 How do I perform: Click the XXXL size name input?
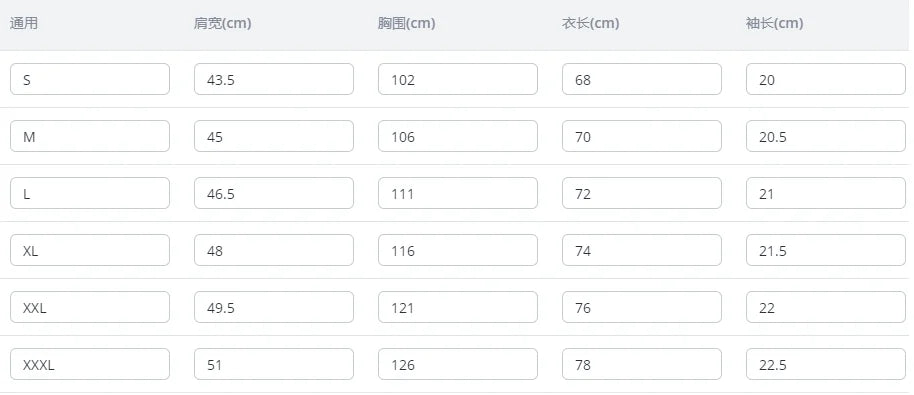[90, 365]
